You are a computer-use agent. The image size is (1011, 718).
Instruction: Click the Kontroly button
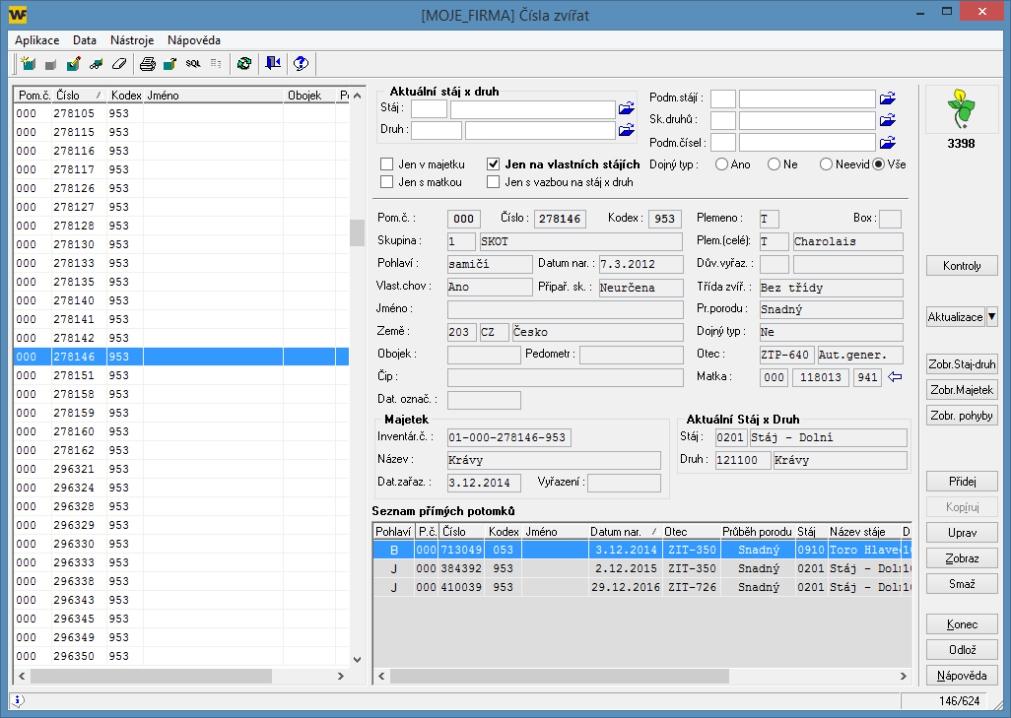point(961,266)
